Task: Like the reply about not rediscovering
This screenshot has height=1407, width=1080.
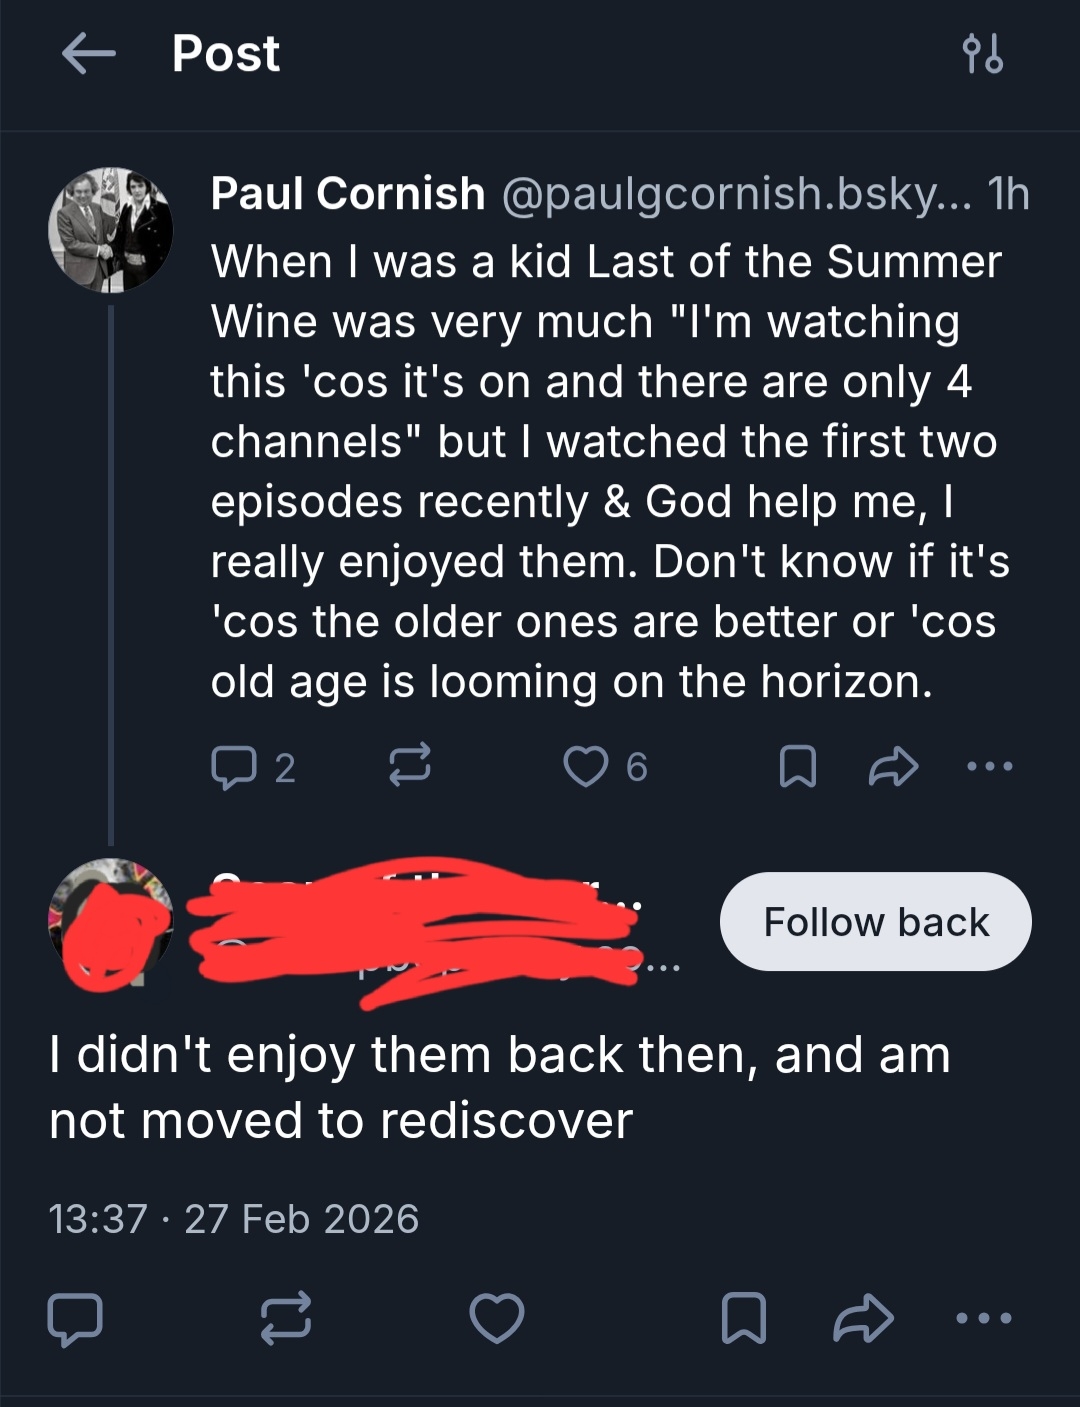Action: pyautogui.click(x=497, y=1318)
